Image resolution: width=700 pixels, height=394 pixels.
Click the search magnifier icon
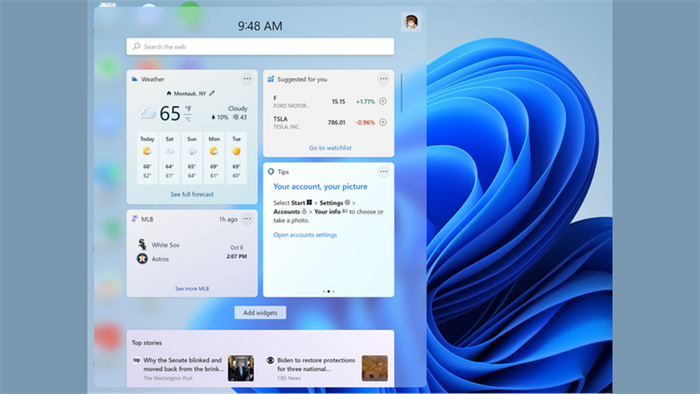click(x=137, y=46)
